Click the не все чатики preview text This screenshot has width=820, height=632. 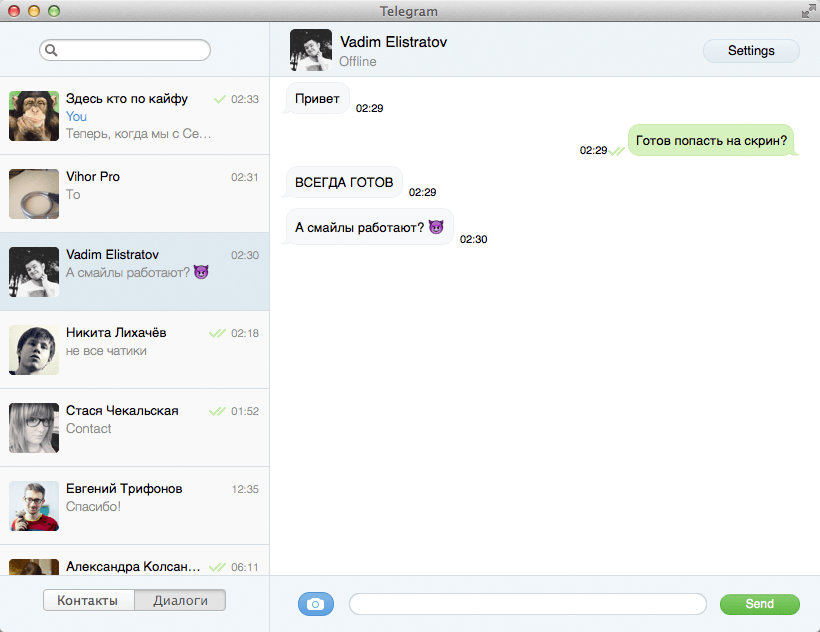pyautogui.click(x=106, y=351)
